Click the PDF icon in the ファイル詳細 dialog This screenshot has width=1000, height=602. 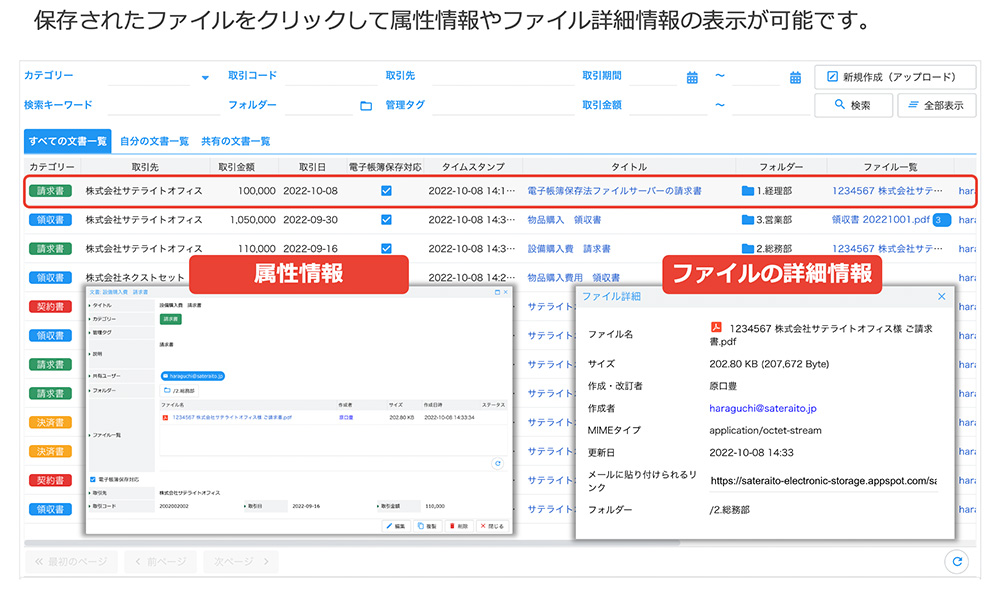(x=716, y=327)
